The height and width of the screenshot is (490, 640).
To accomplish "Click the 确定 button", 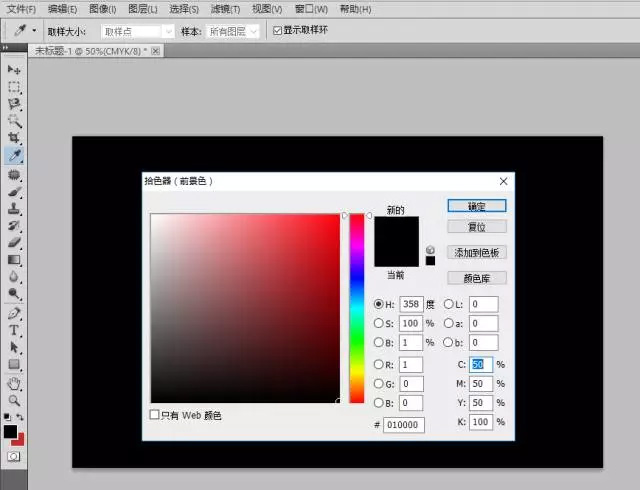I will coord(476,206).
